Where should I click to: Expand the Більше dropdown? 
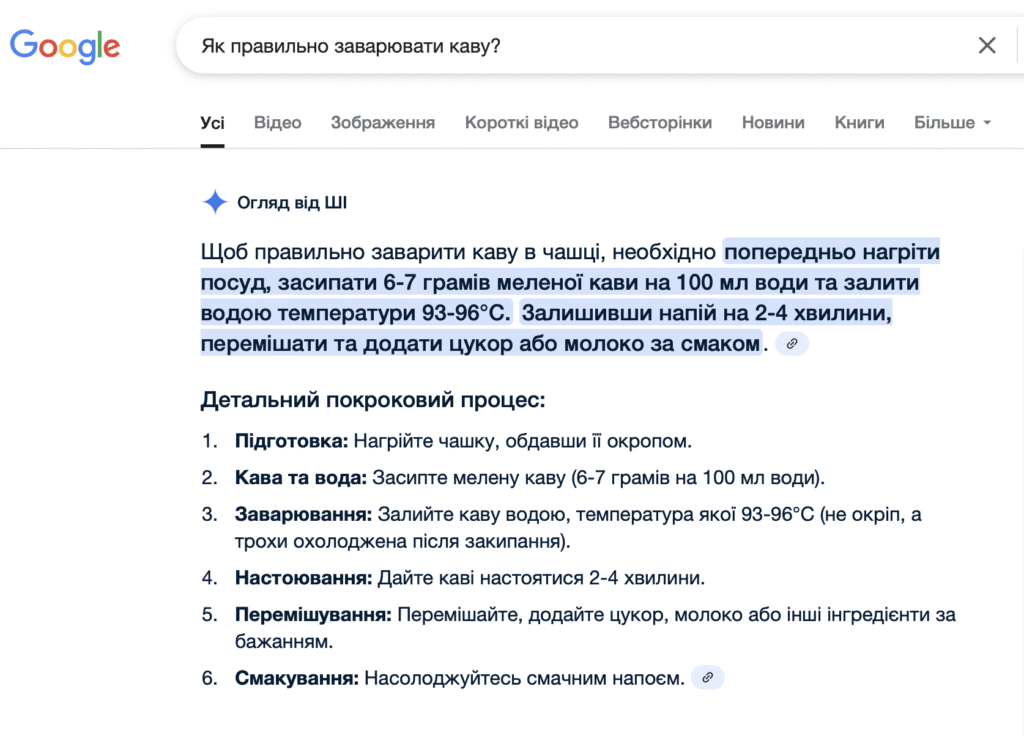(x=952, y=123)
